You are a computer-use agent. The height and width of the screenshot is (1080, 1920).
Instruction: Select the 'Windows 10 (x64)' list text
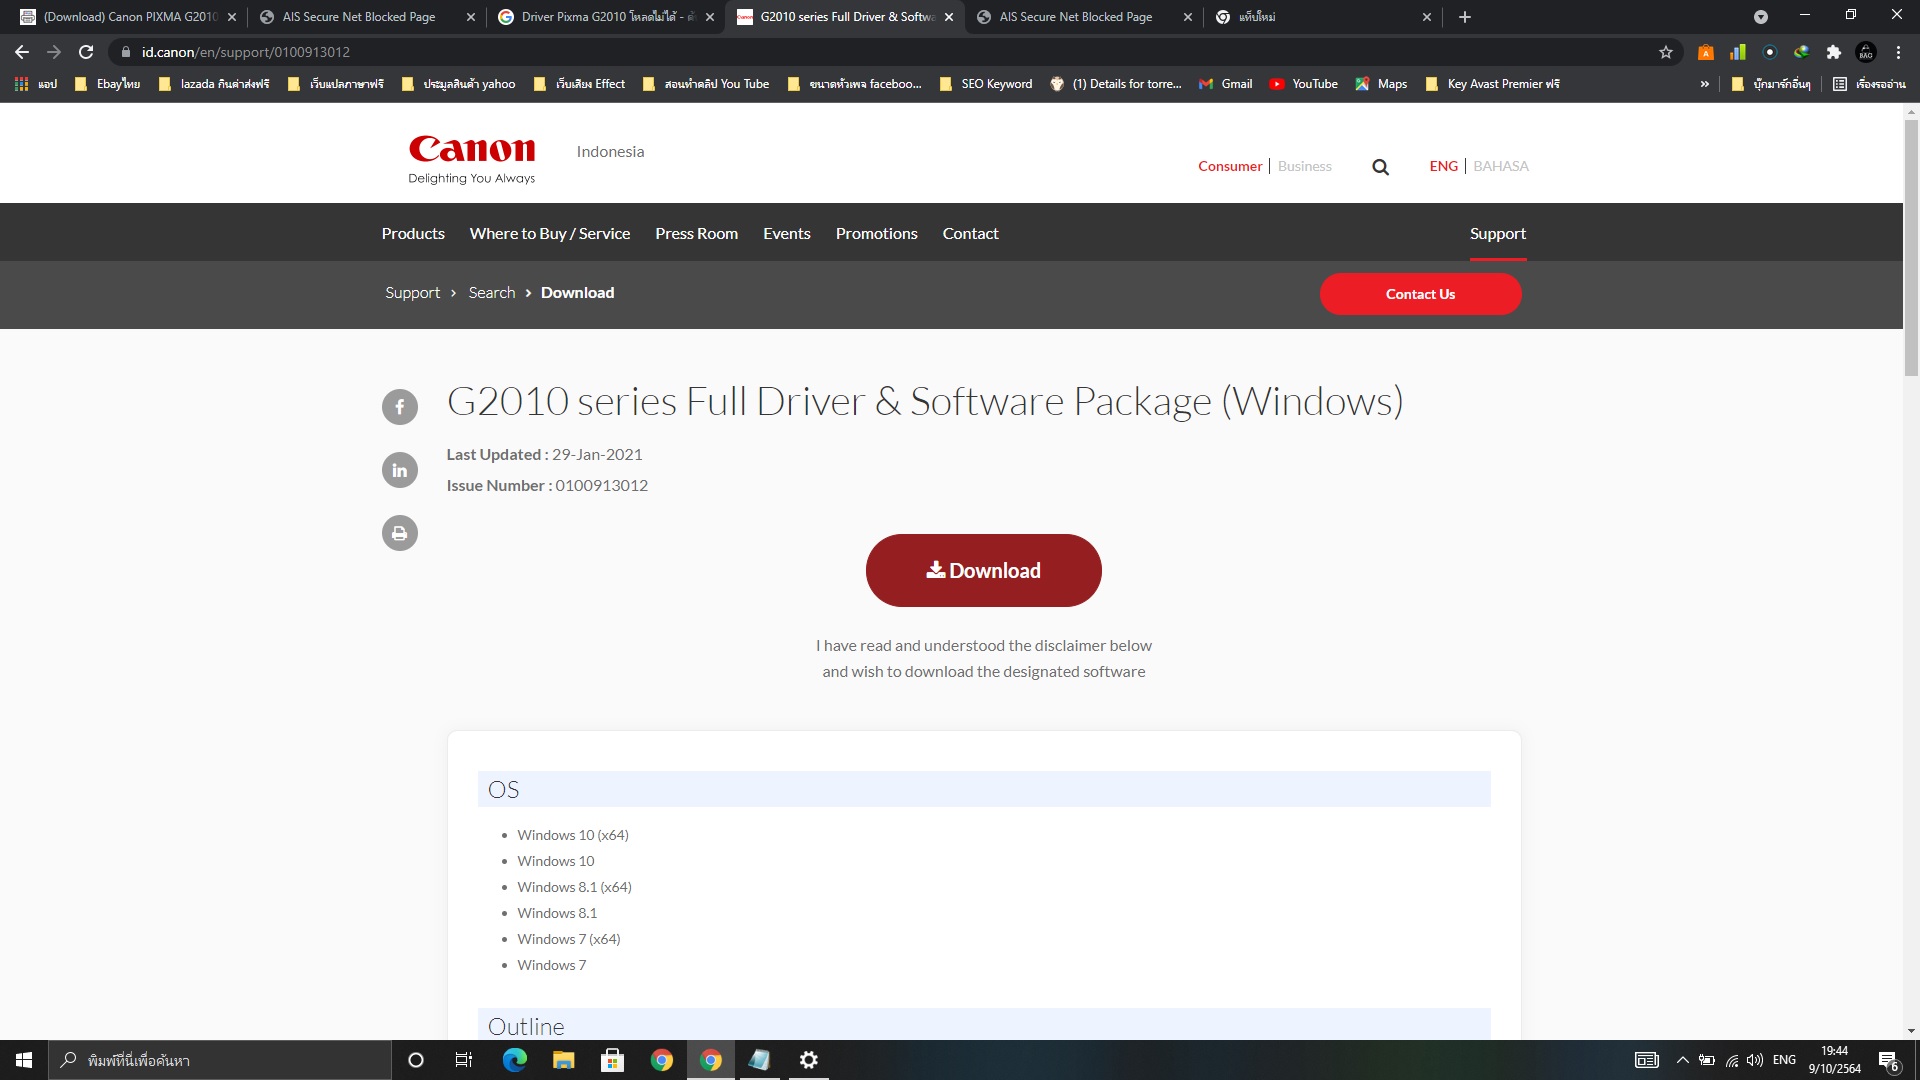[573, 835]
